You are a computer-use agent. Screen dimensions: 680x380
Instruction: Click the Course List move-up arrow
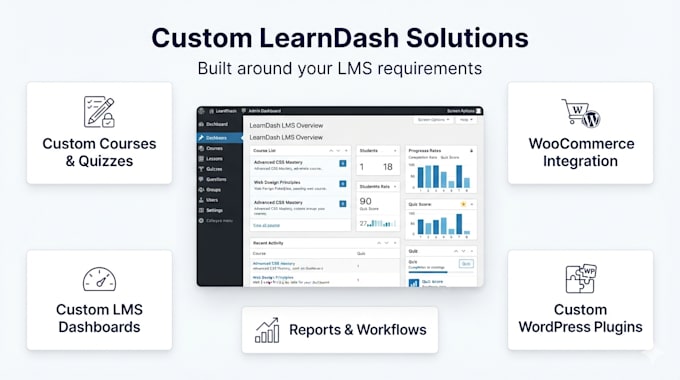tap(331, 151)
